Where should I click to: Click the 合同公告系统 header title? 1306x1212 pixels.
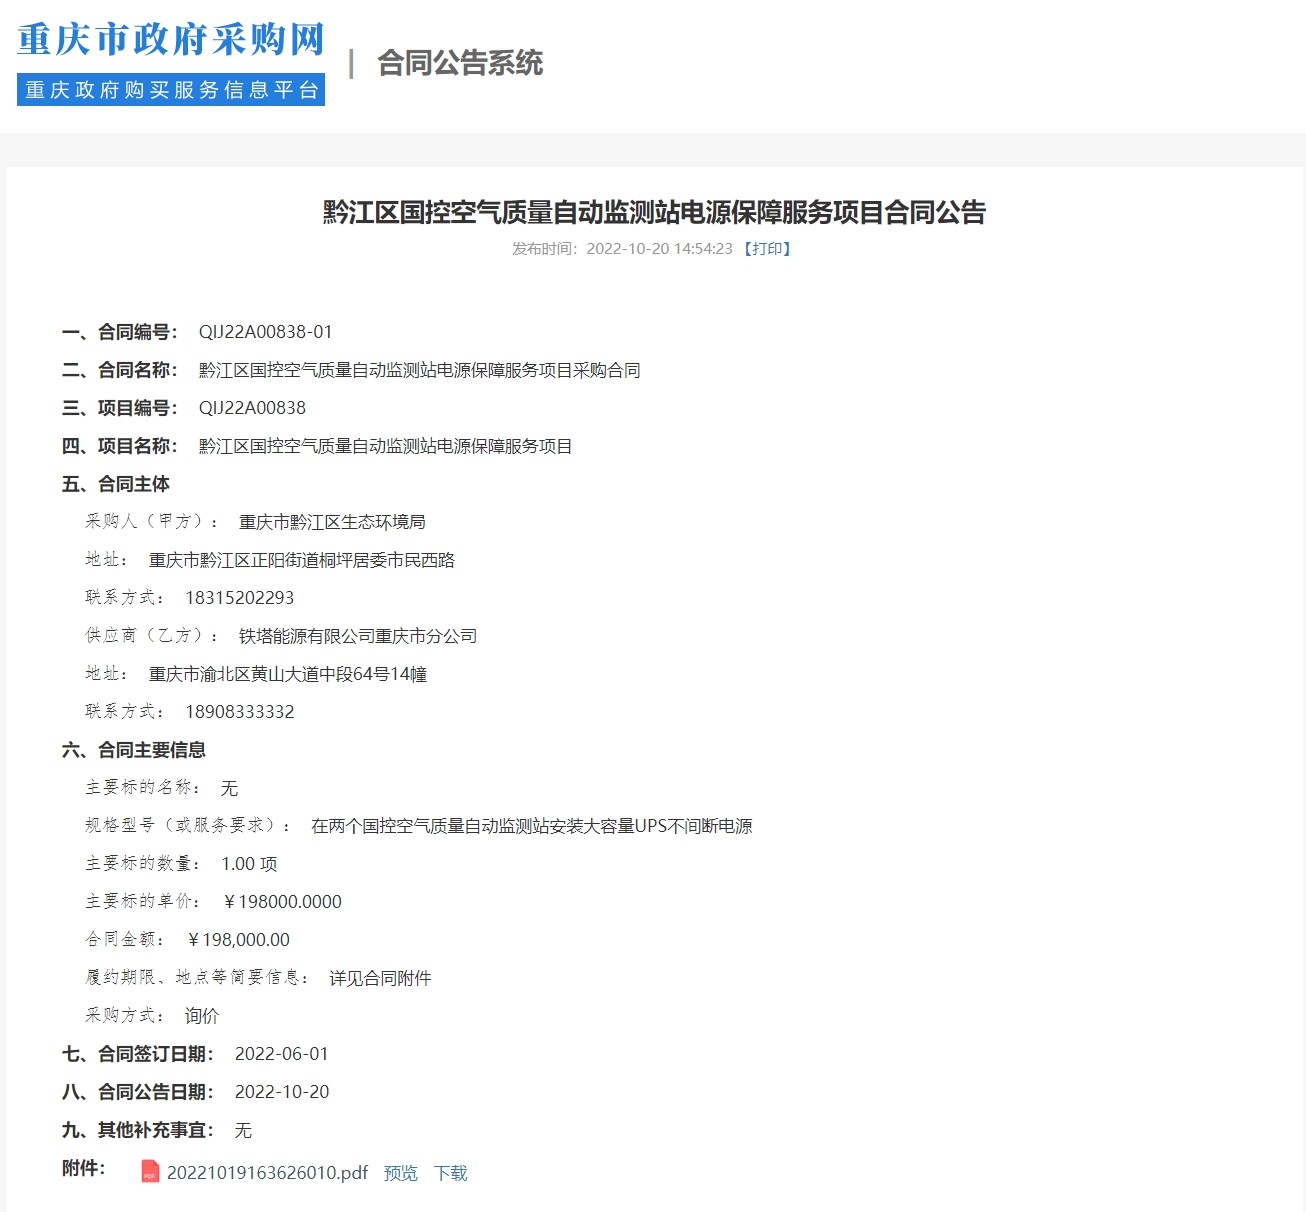click(x=459, y=63)
